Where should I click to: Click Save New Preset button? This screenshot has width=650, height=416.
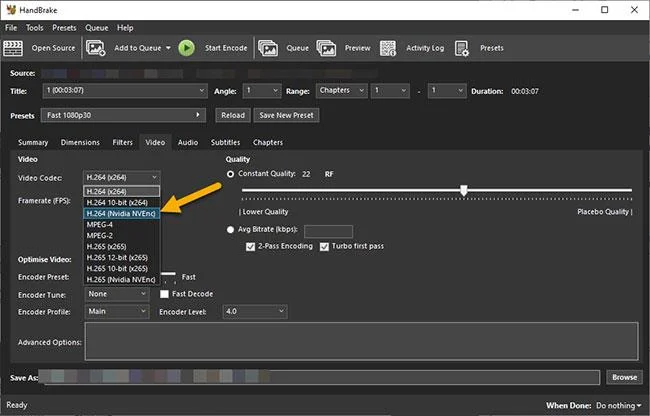286,115
